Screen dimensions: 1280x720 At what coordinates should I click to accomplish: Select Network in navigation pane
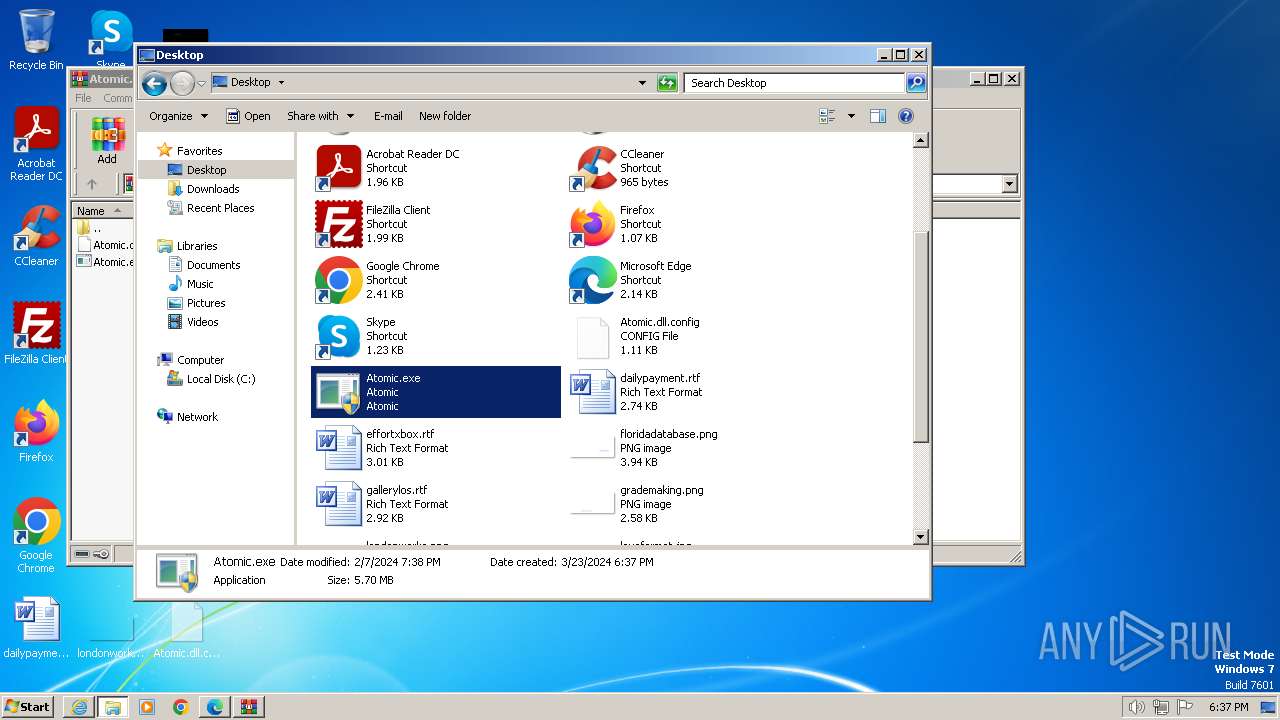click(197, 417)
